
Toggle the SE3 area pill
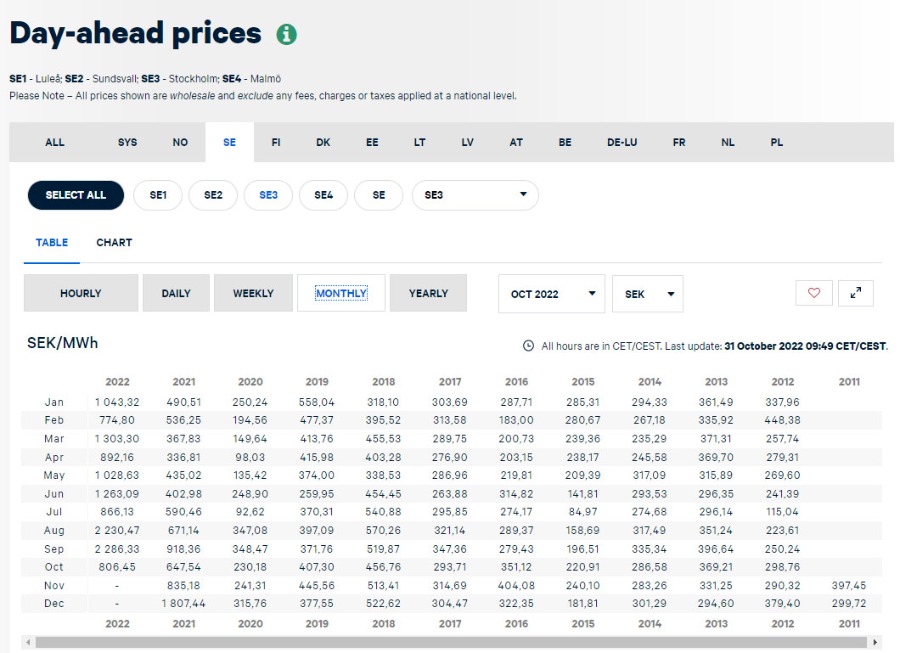click(x=268, y=195)
